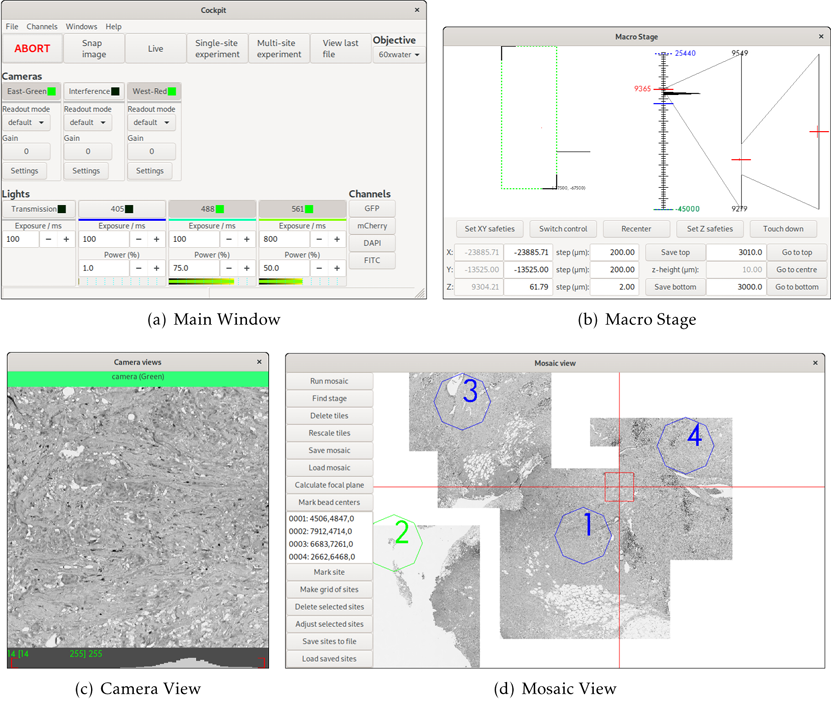Open Multi-site experiment
The image size is (831, 703).
point(279,48)
